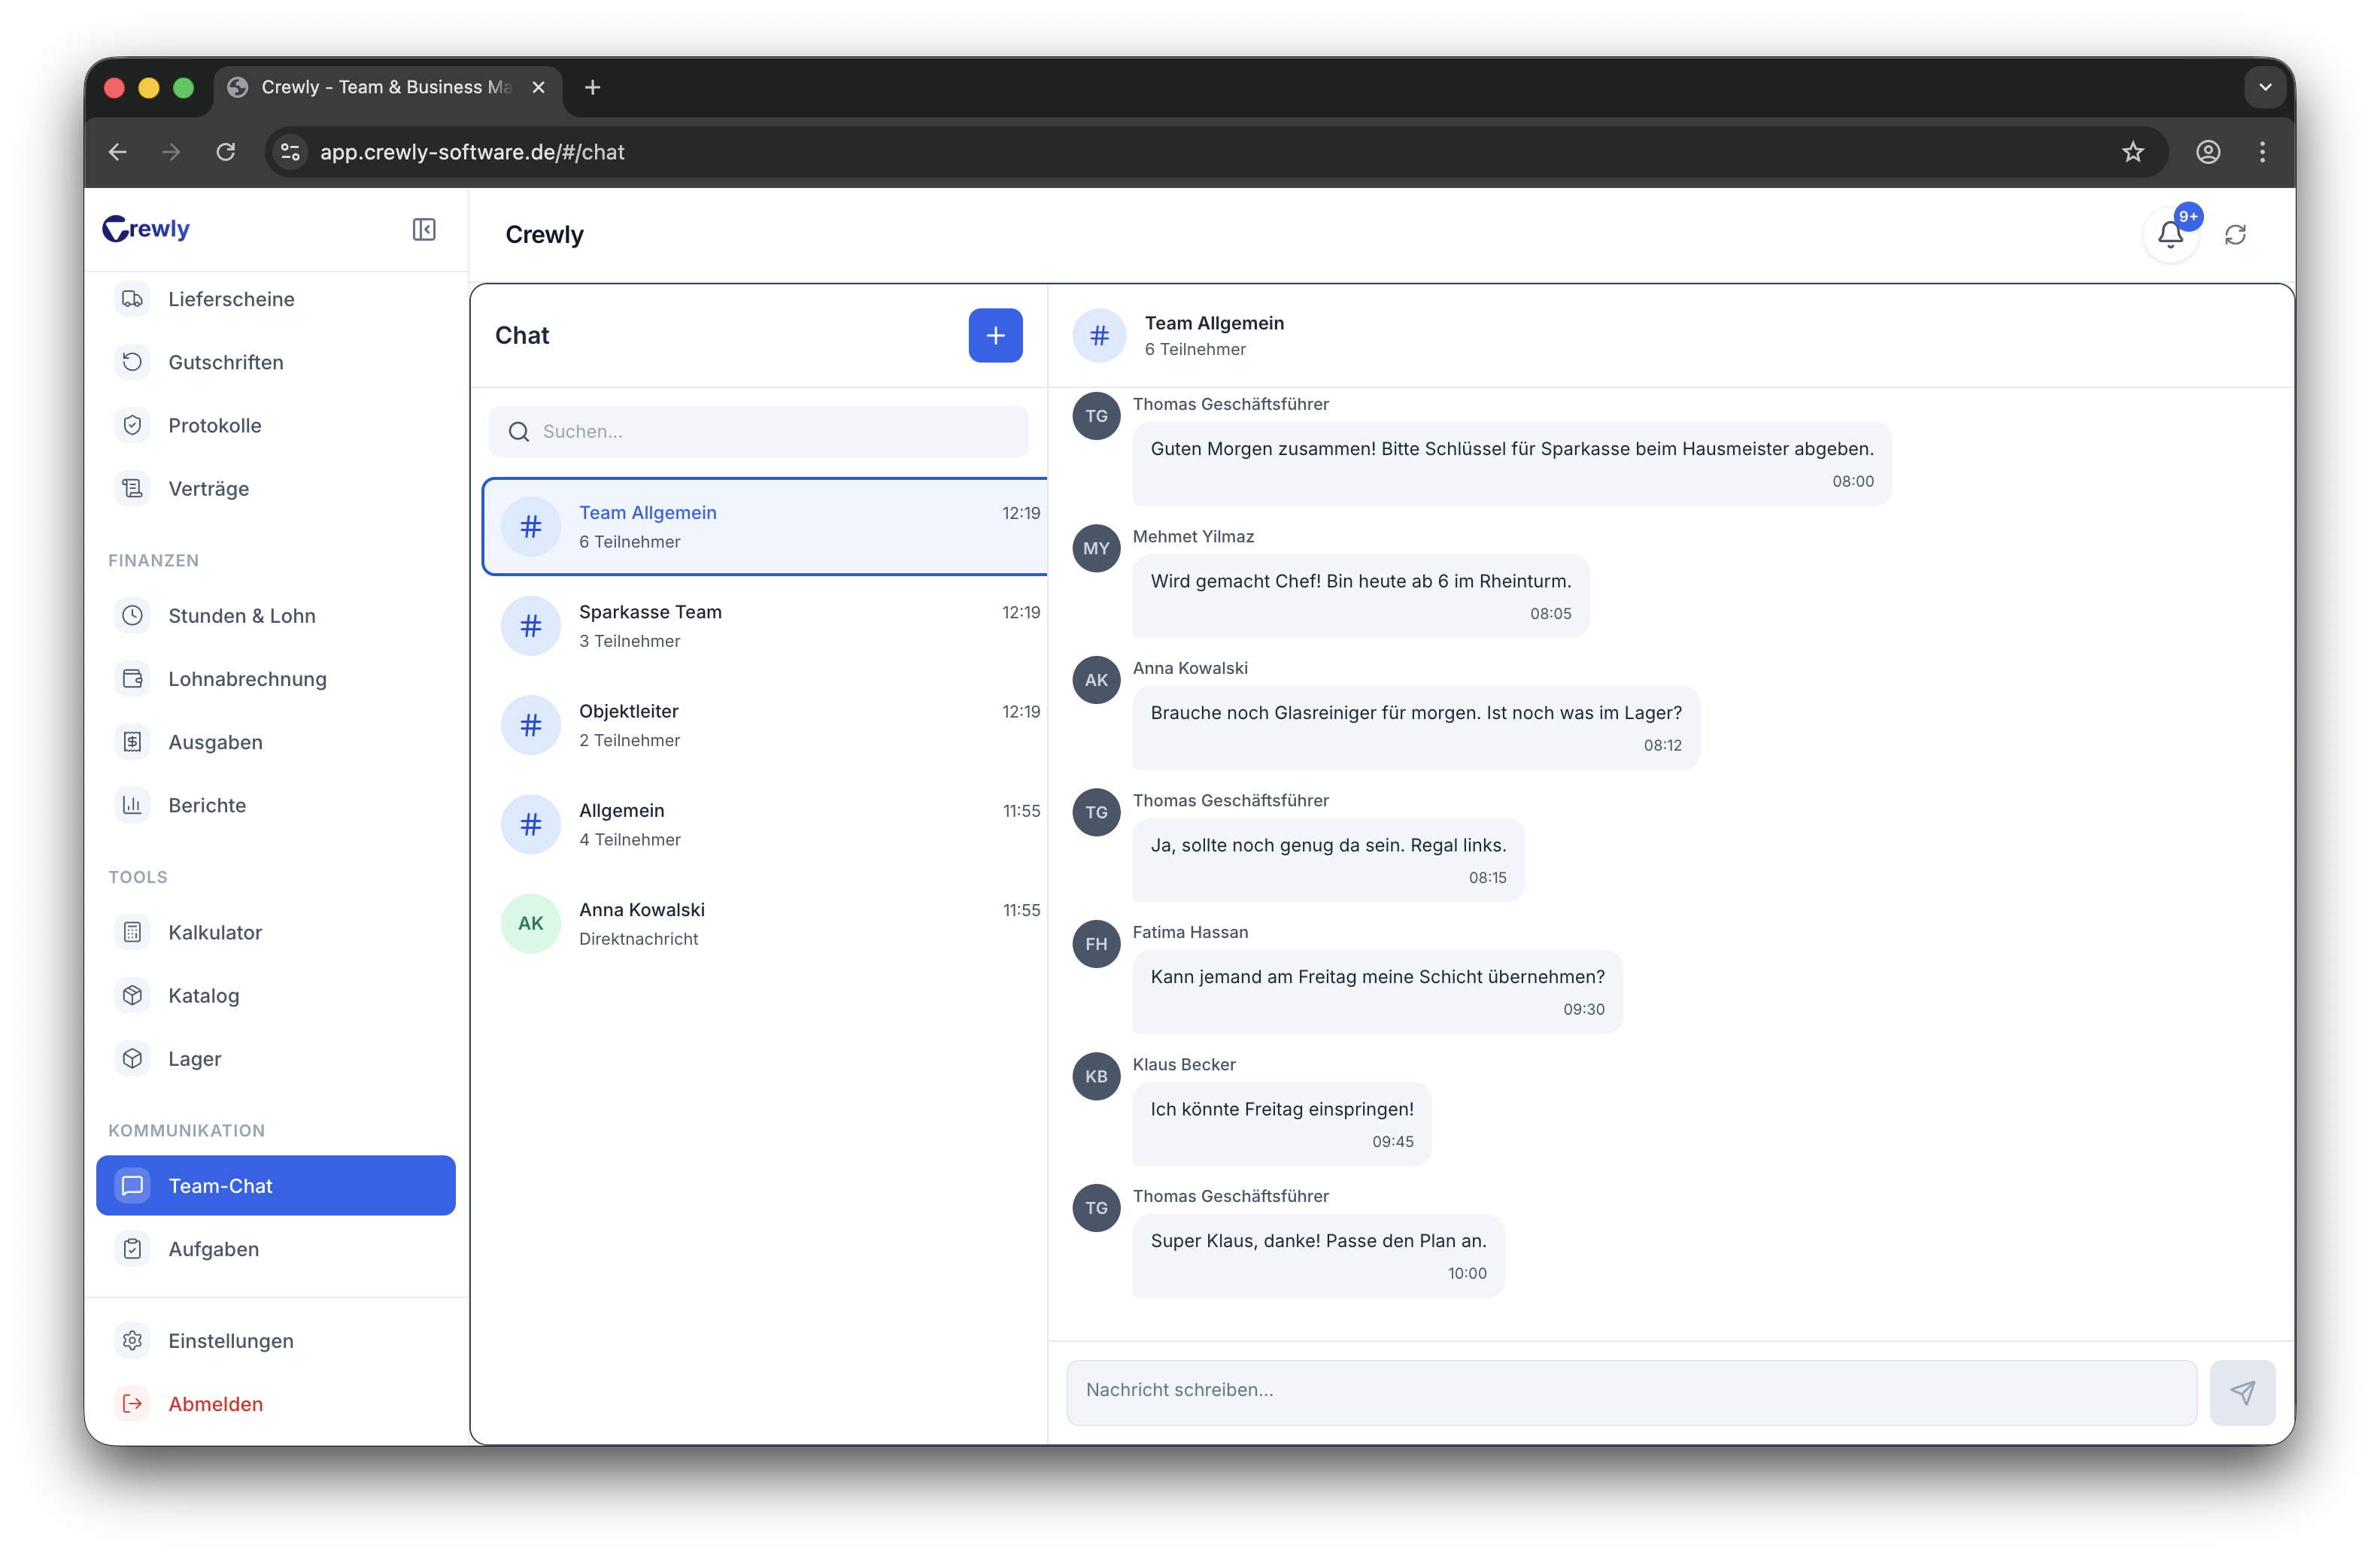Open notifications with the bell icon

pos(2171,234)
